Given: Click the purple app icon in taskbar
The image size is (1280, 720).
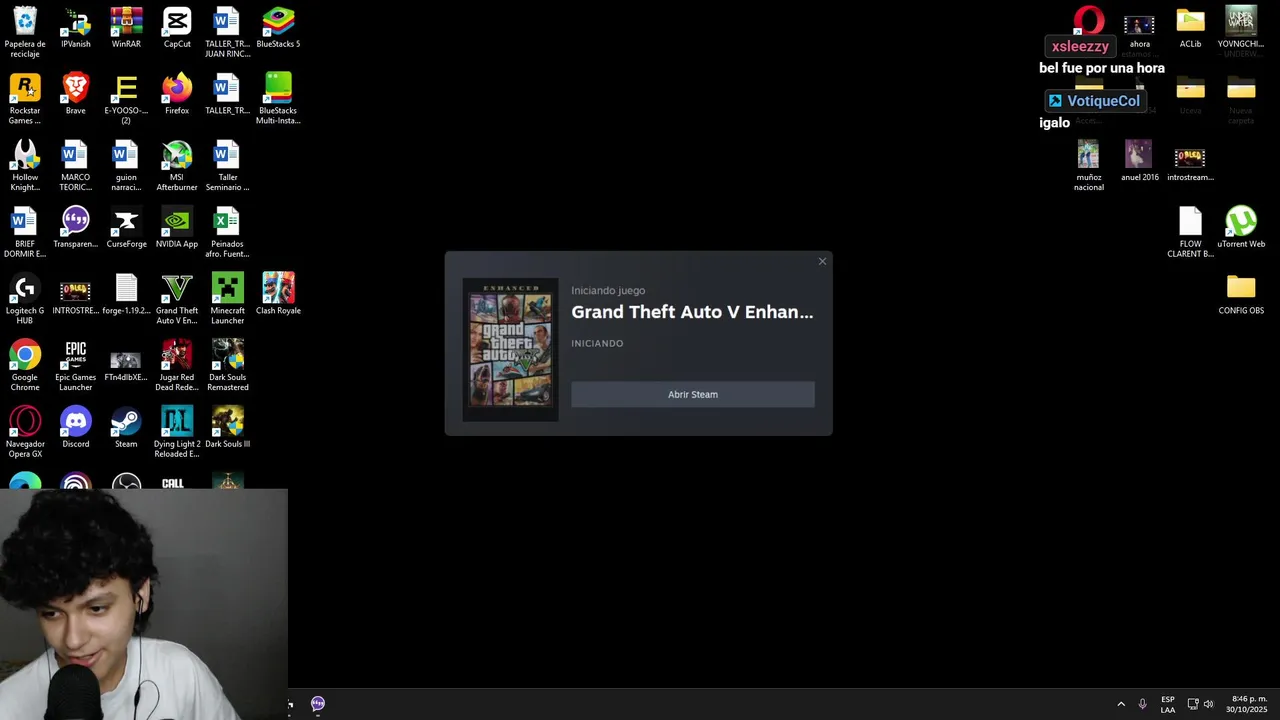Looking at the screenshot, I should [318, 704].
